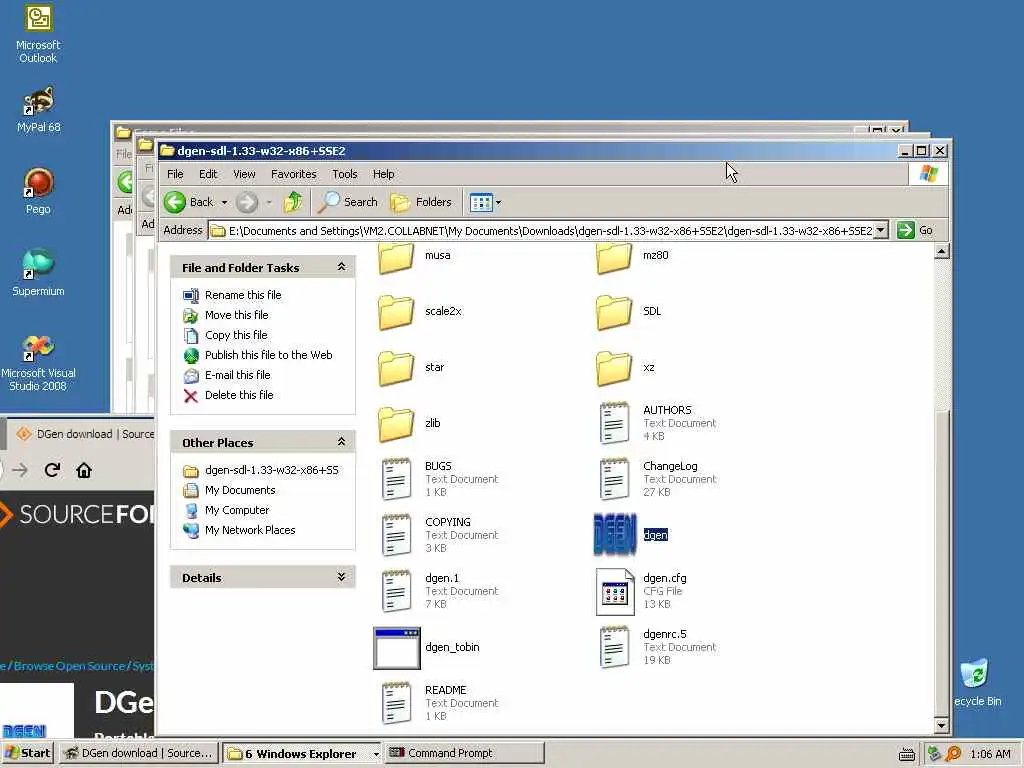Click browser reload button in DGen window
The width and height of the screenshot is (1024, 768).
[x=53, y=470]
